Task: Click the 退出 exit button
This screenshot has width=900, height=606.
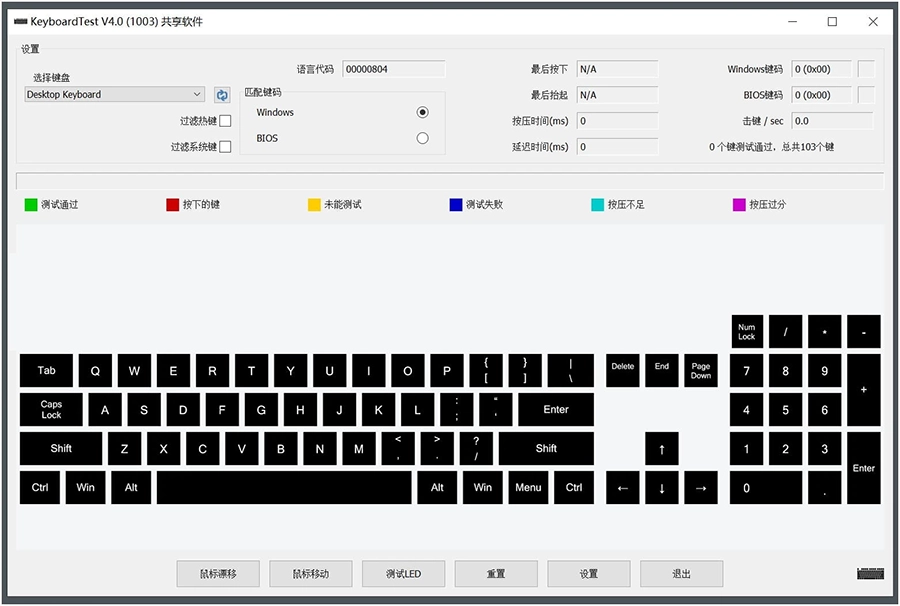Action: point(681,574)
